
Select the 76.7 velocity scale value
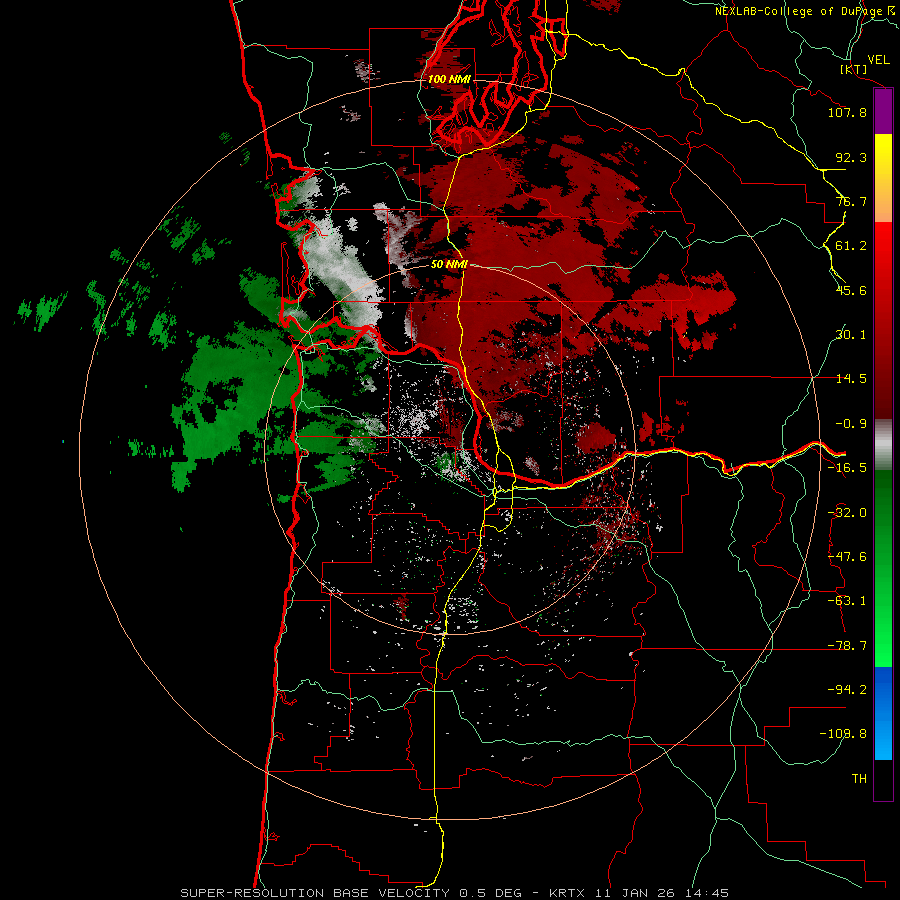[851, 201]
